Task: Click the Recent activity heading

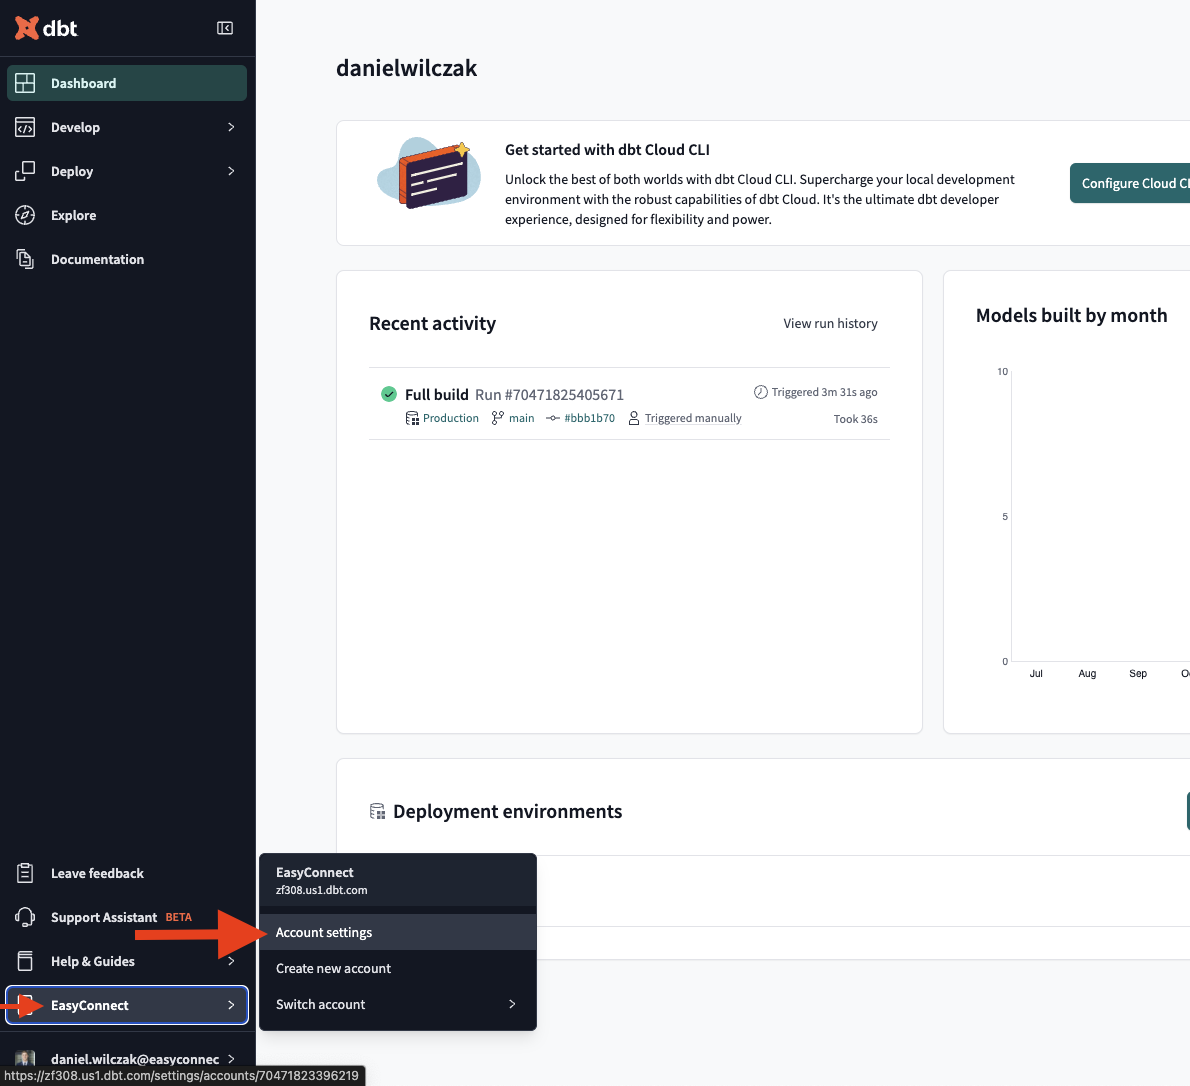Action: point(433,323)
